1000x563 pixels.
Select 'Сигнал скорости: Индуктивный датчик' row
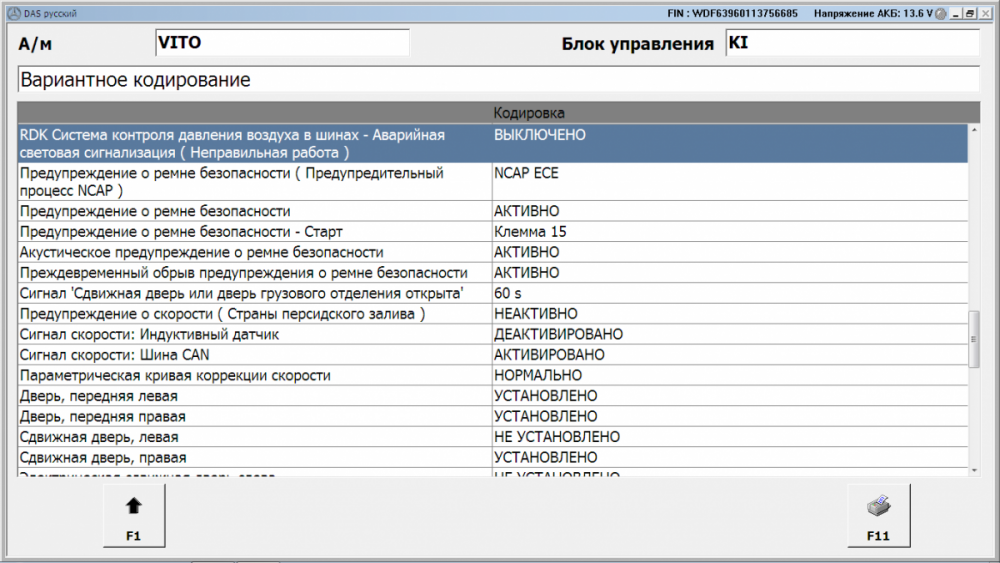click(493, 334)
